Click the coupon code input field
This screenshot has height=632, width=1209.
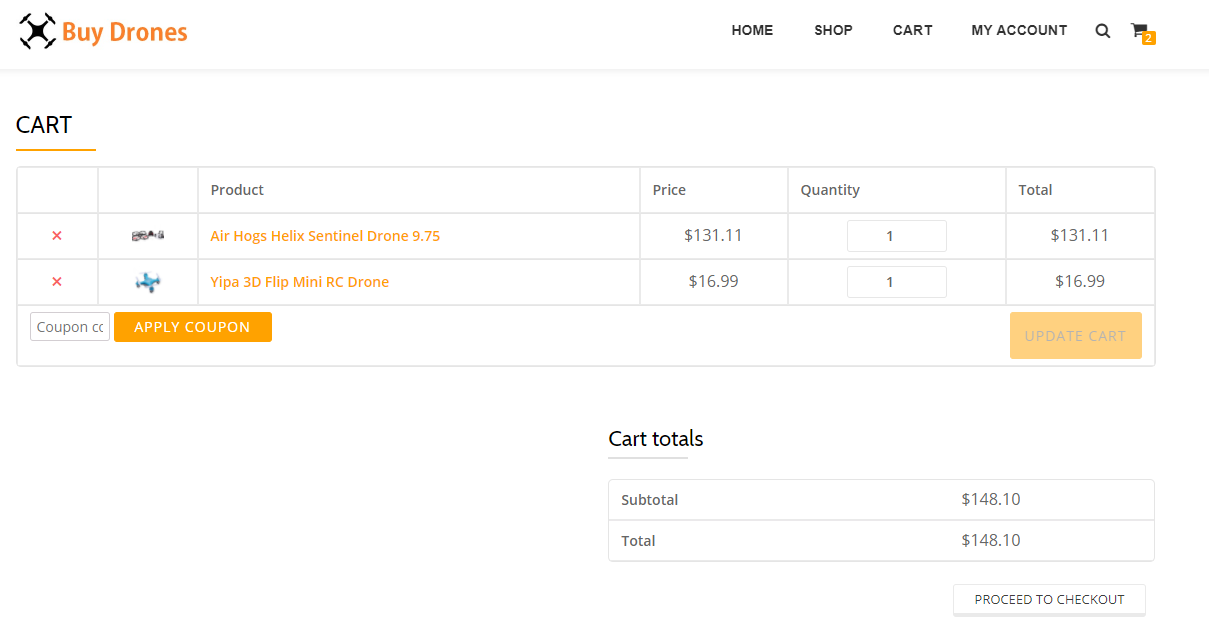click(x=70, y=327)
